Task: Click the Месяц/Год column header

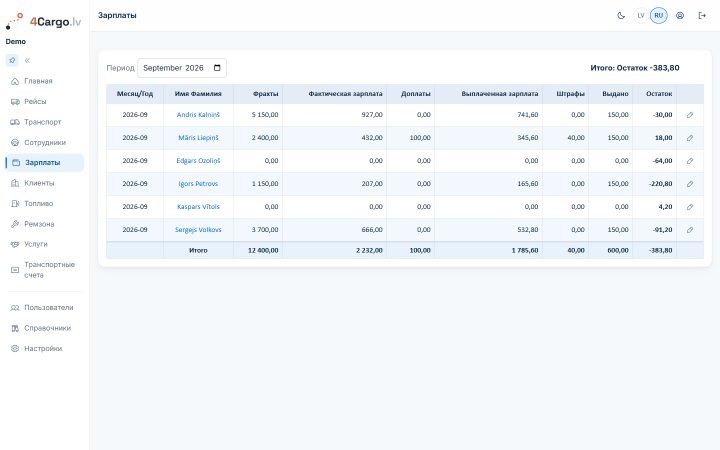Action: pyautogui.click(x=135, y=94)
